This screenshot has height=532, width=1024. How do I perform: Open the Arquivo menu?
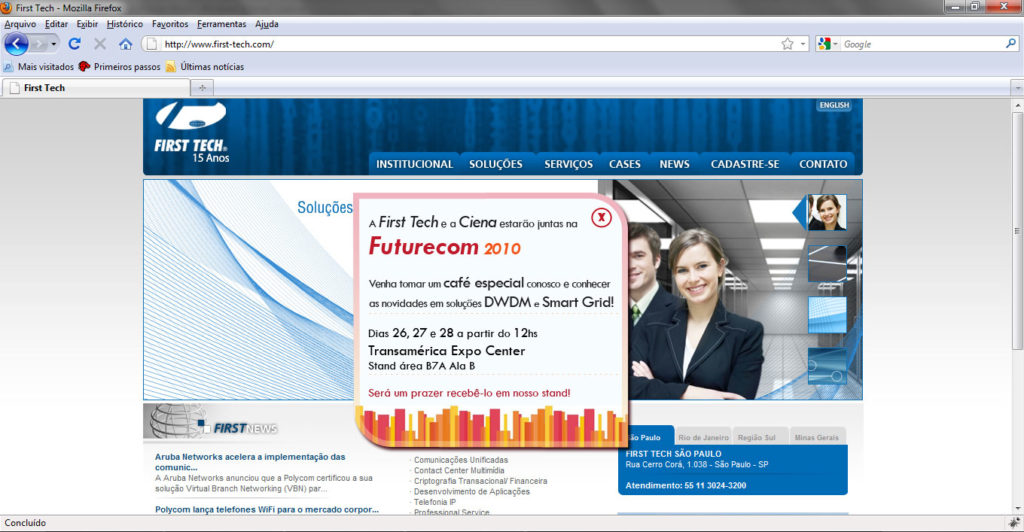[20, 24]
